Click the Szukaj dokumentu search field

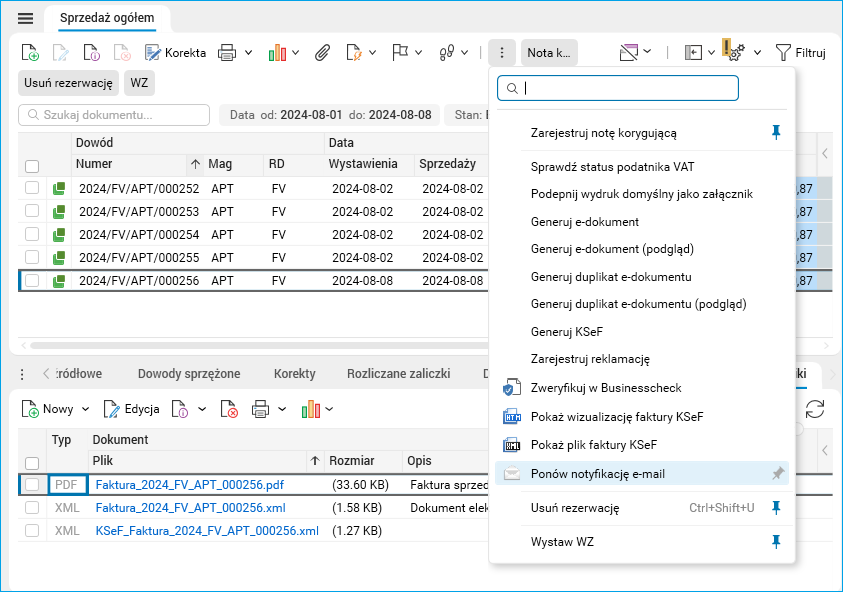click(114, 115)
